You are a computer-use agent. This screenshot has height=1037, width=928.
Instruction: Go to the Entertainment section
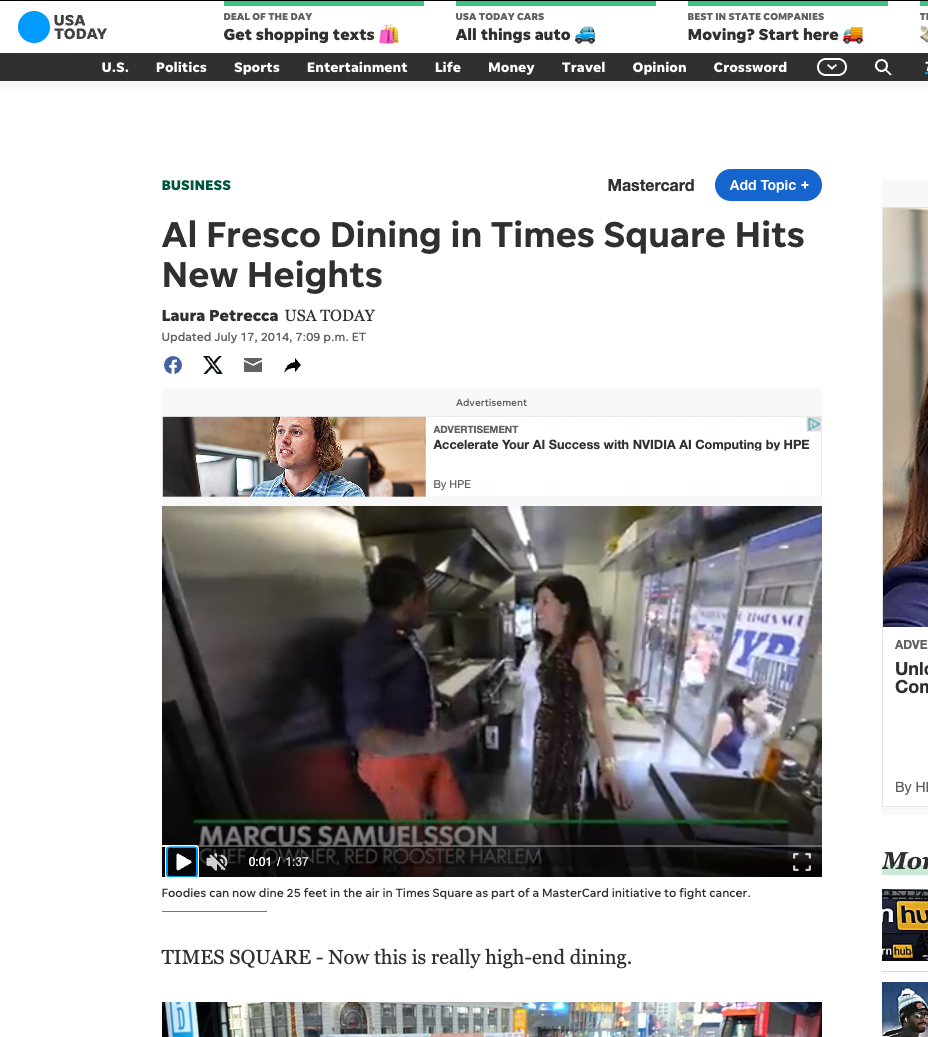point(357,67)
